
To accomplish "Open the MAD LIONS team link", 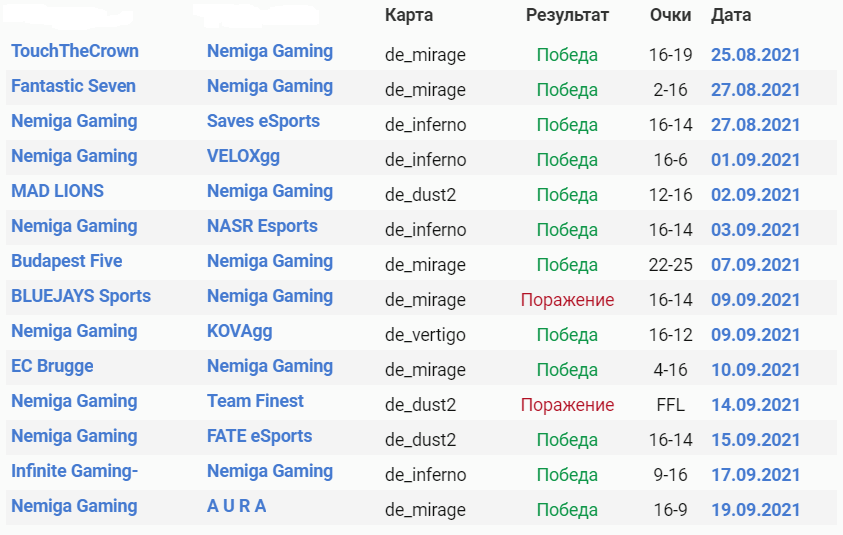I will [57, 191].
